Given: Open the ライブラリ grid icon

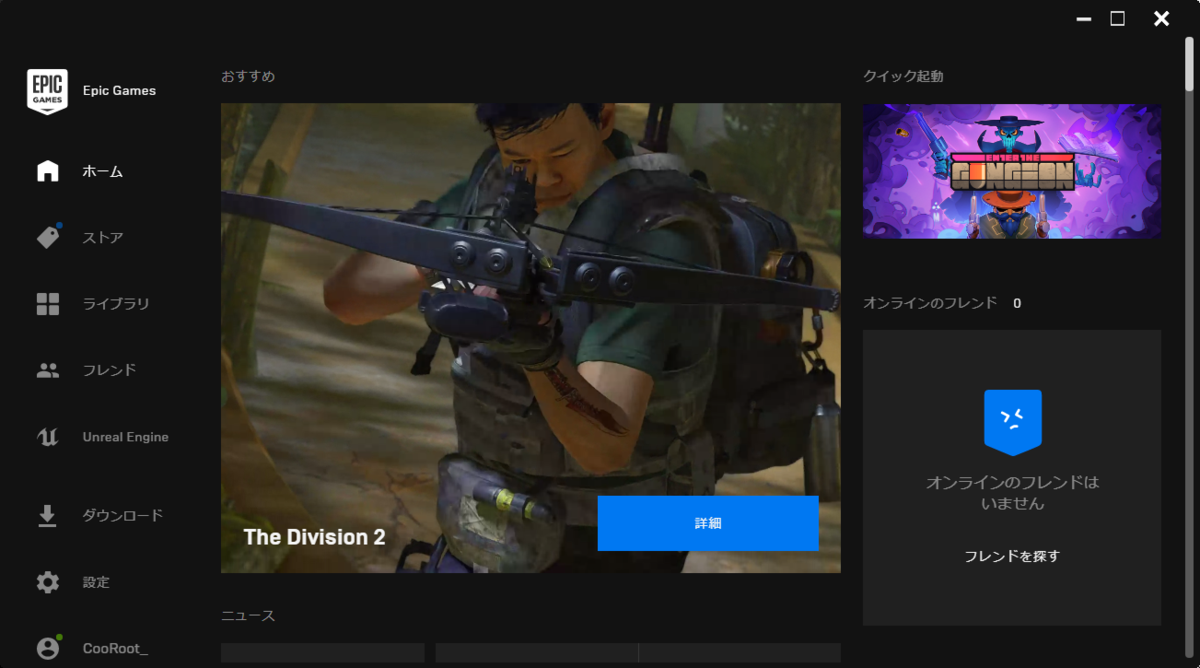Looking at the screenshot, I should (x=47, y=304).
